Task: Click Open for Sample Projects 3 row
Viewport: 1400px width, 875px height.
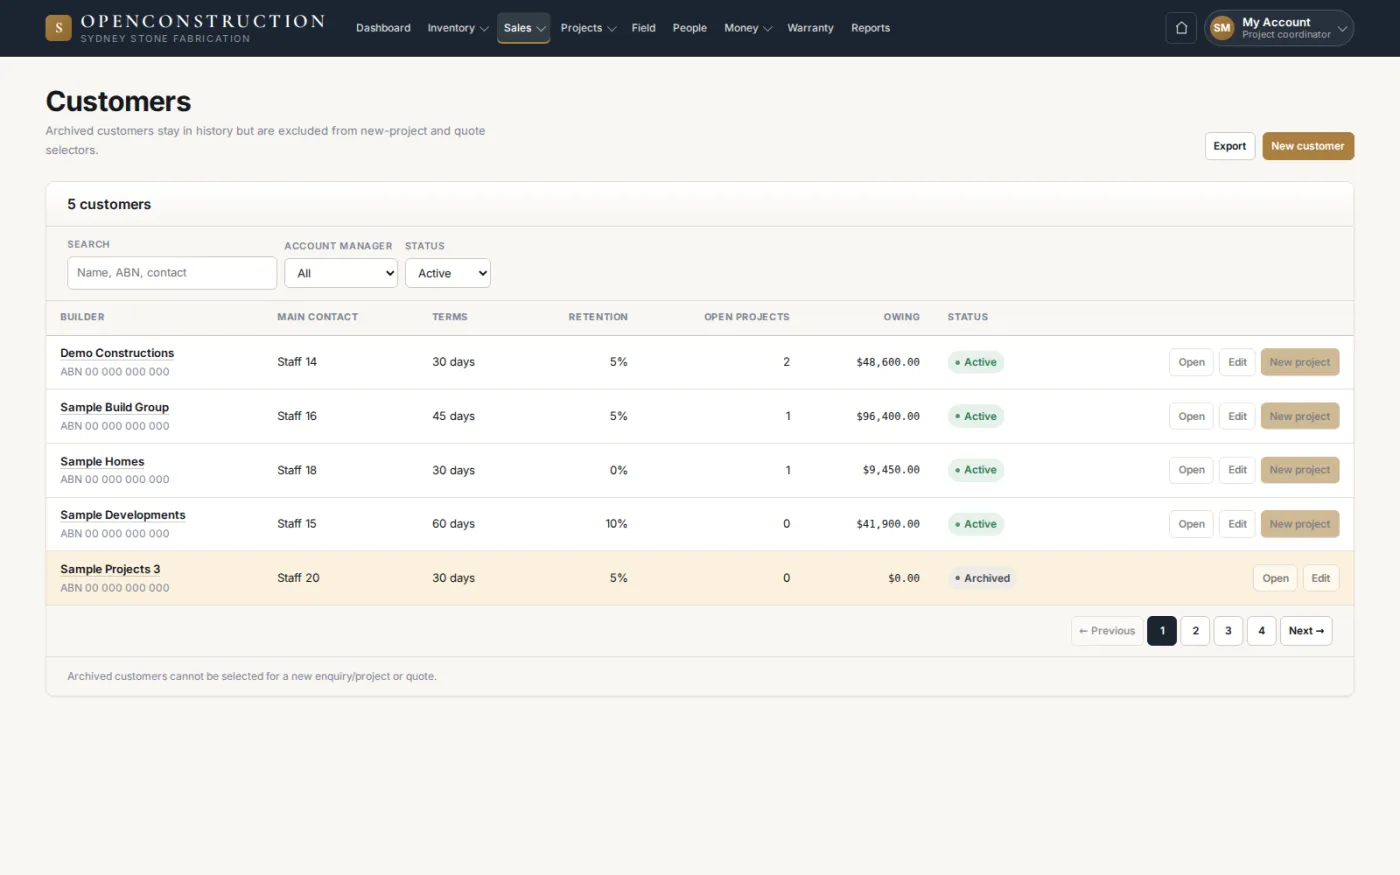Action: tap(1275, 578)
